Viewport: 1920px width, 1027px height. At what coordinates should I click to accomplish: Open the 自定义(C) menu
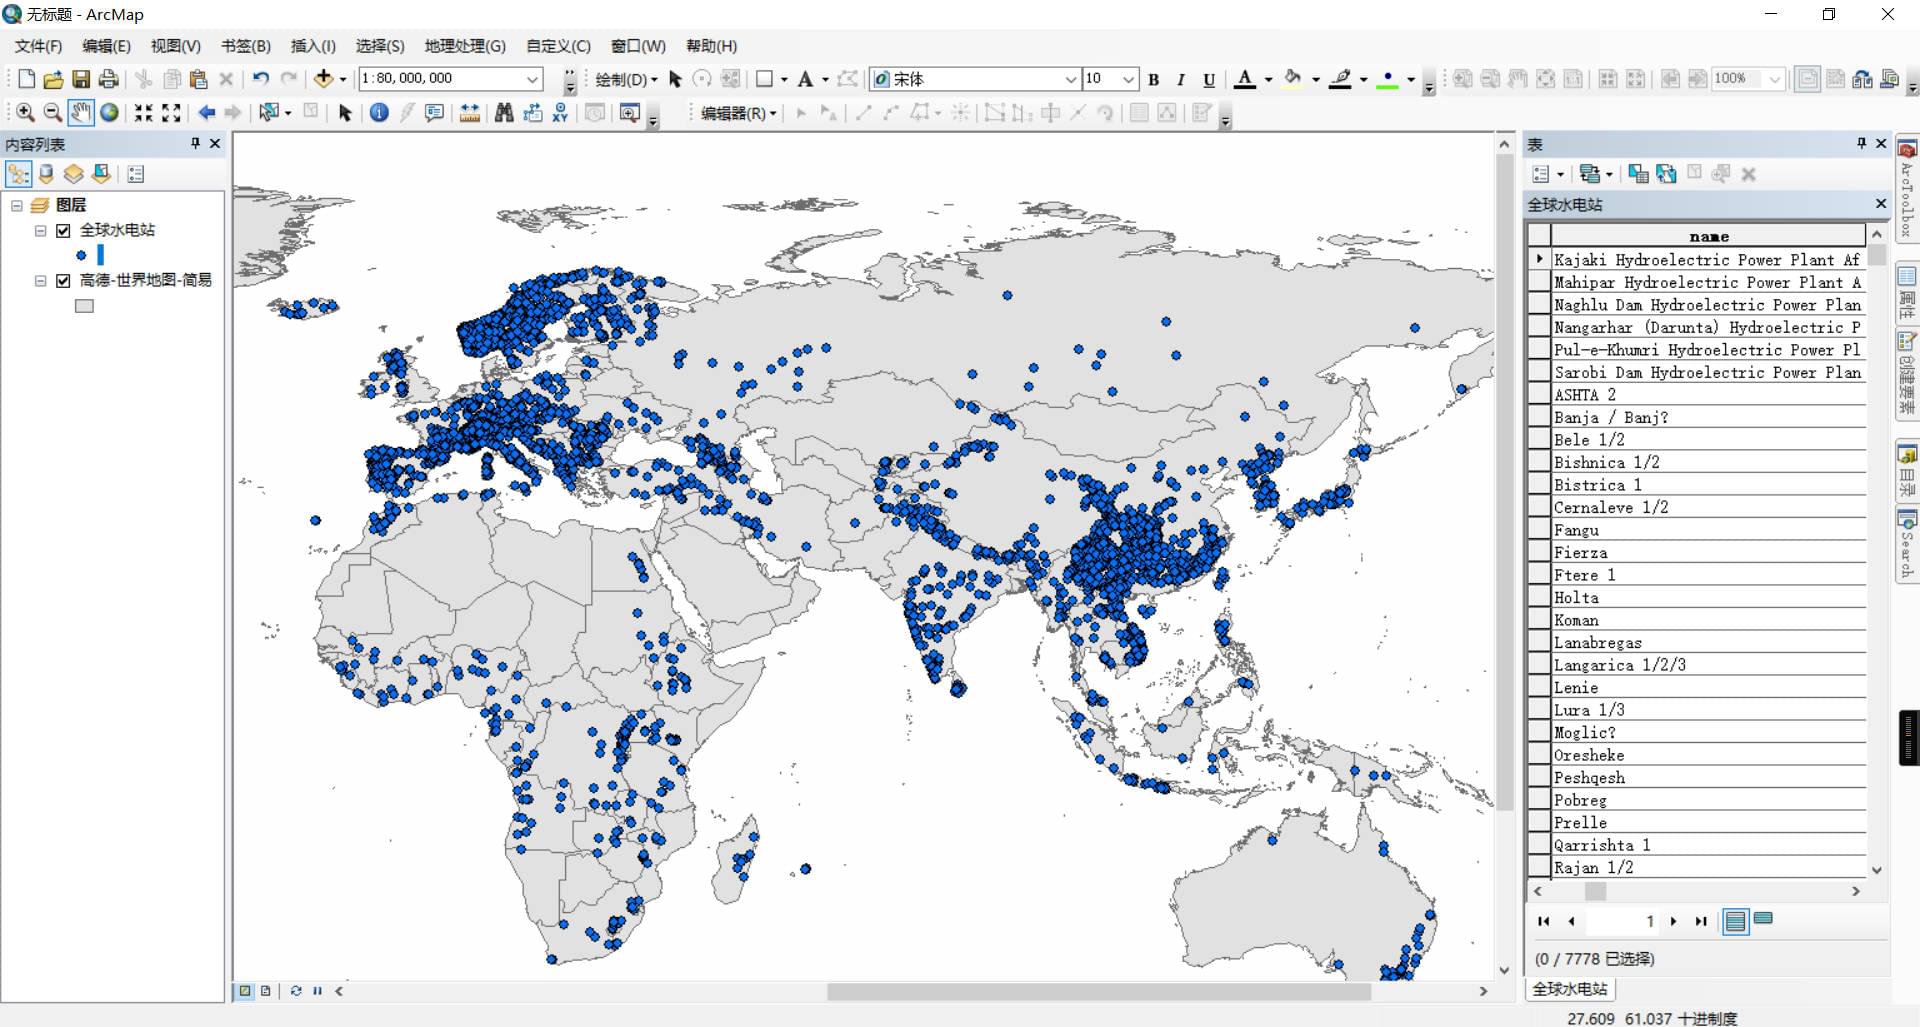click(558, 46)
